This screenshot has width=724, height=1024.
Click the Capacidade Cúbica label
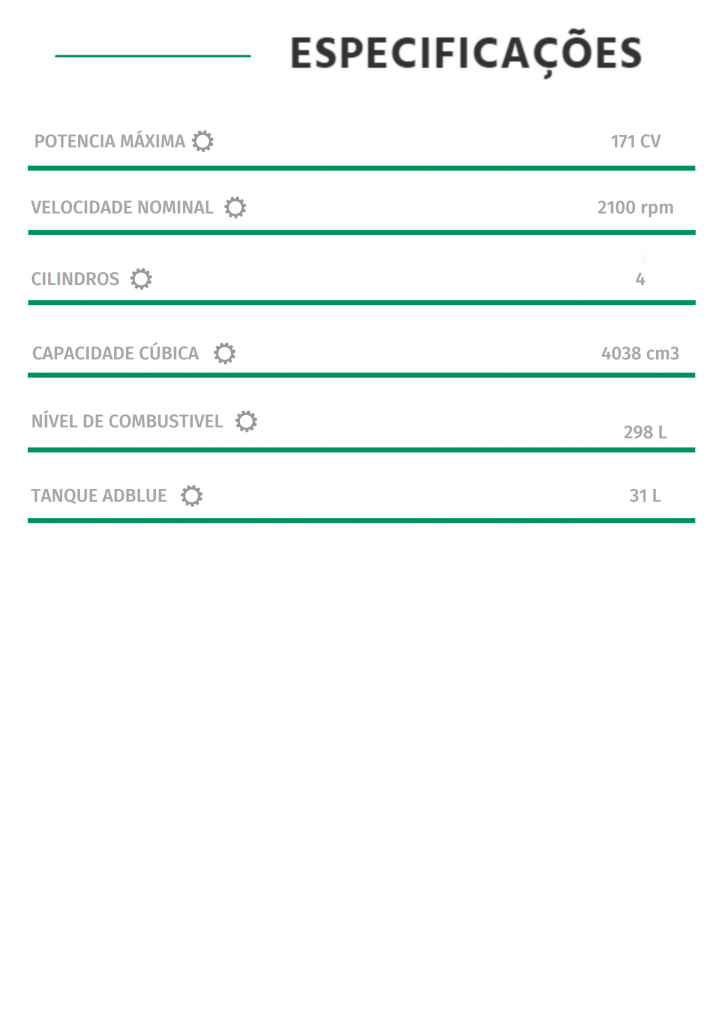pos(116,353)
